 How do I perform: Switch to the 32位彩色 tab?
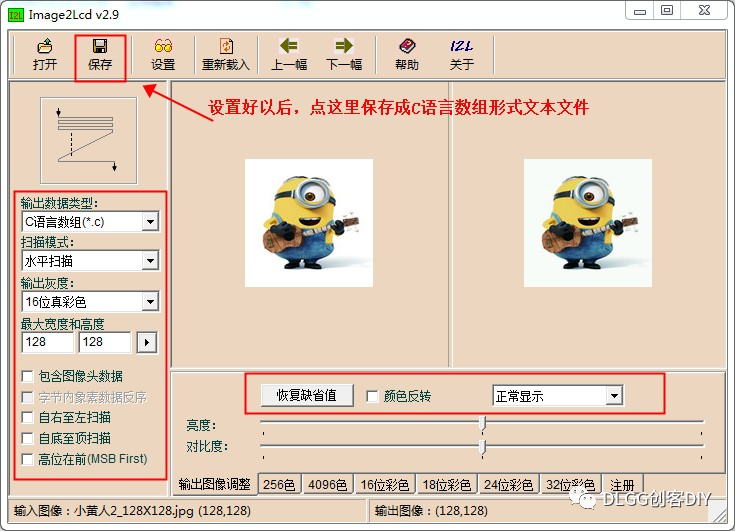[570, 485]
